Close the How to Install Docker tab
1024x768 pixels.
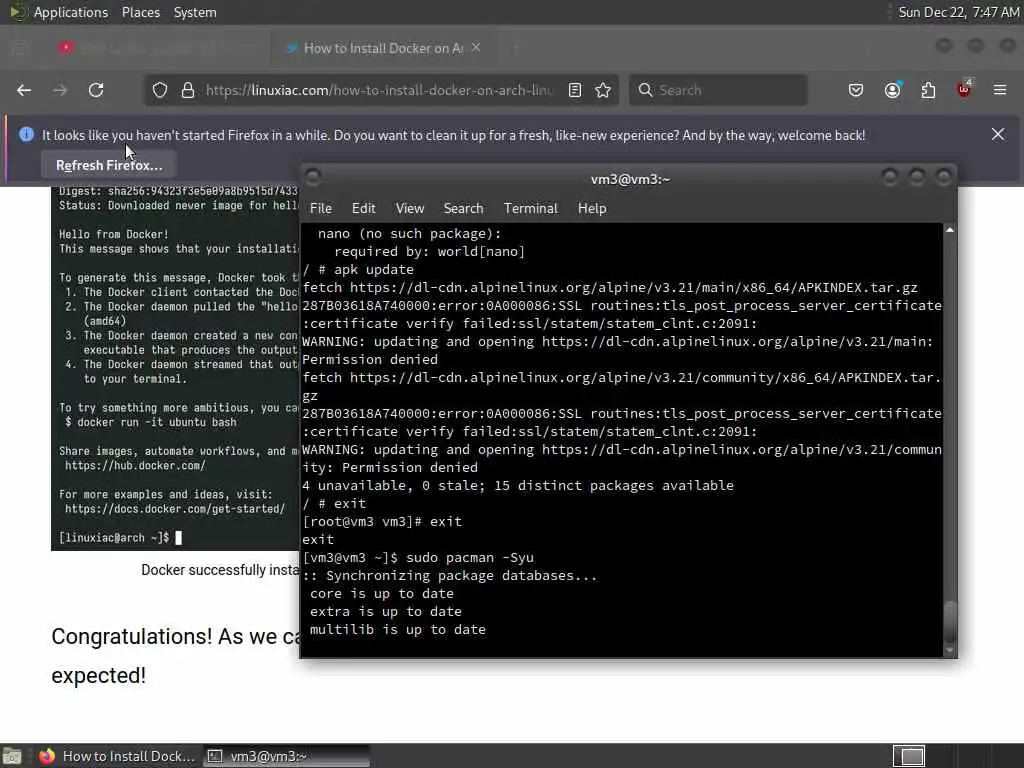476,48
